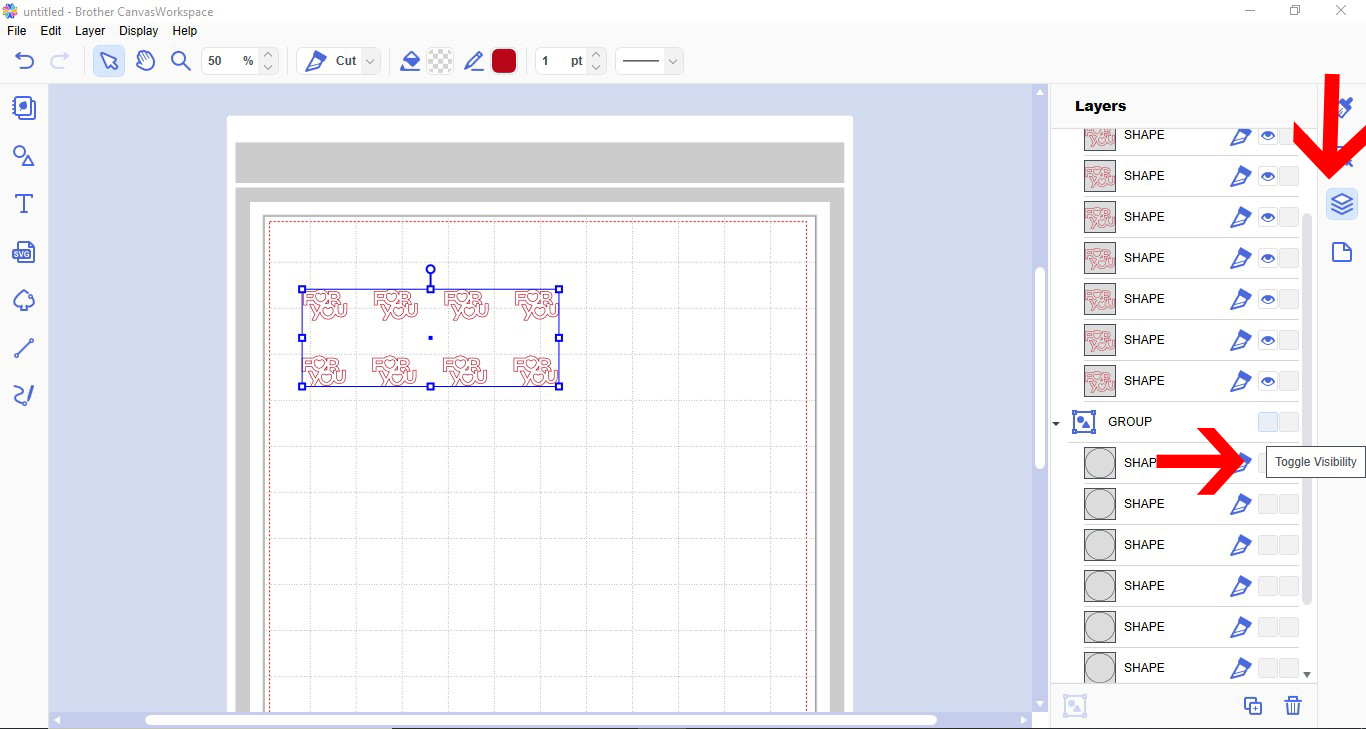Select the arrow Selection tool
Image resolution: width=1366 pixels, height=729 pixels.
pos(109,61)
